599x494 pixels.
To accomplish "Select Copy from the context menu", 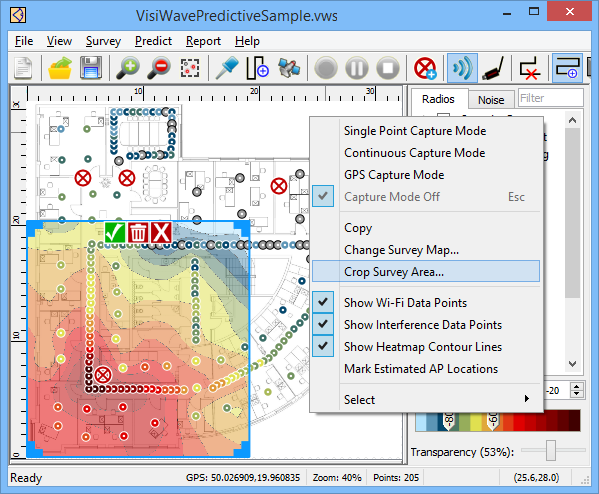I will tap(426, 228).
